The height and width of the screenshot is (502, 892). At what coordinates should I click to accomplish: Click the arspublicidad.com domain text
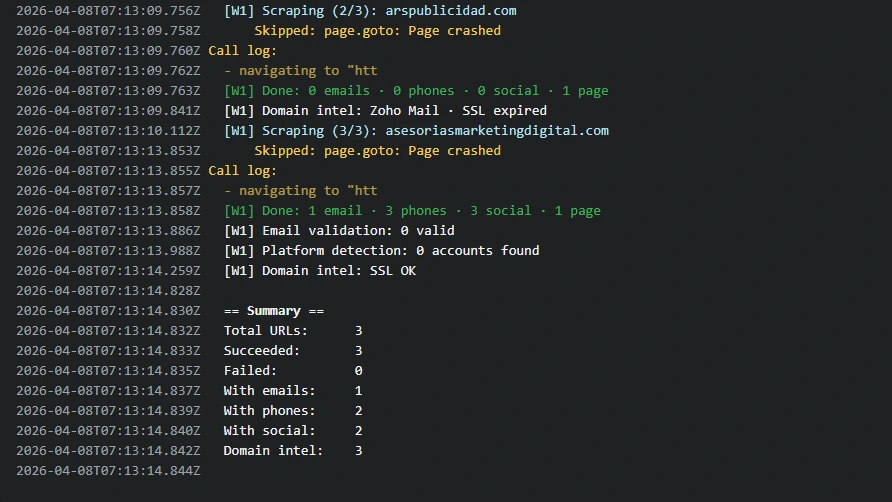[451, 11]
